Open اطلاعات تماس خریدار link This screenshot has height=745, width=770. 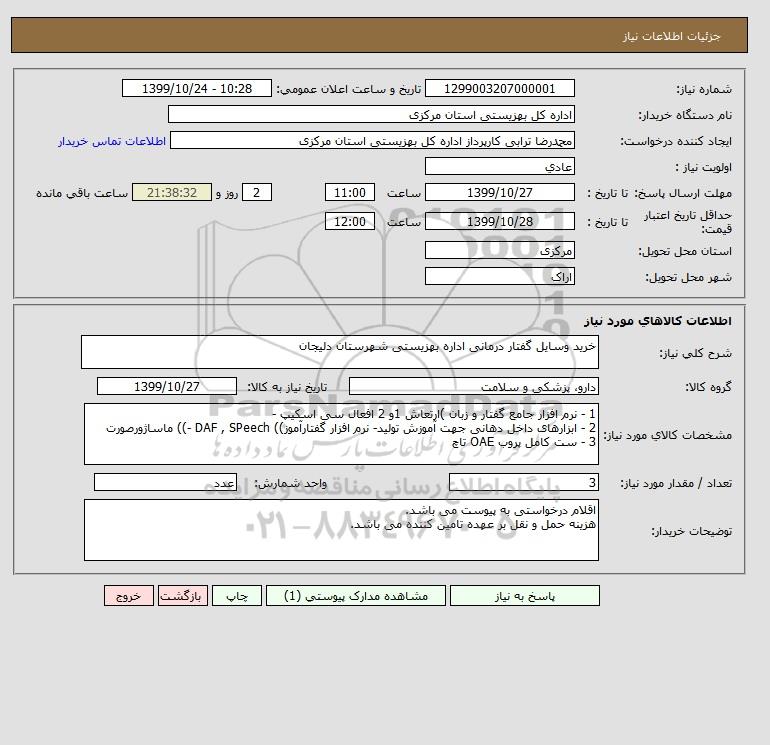pos(112,141)
